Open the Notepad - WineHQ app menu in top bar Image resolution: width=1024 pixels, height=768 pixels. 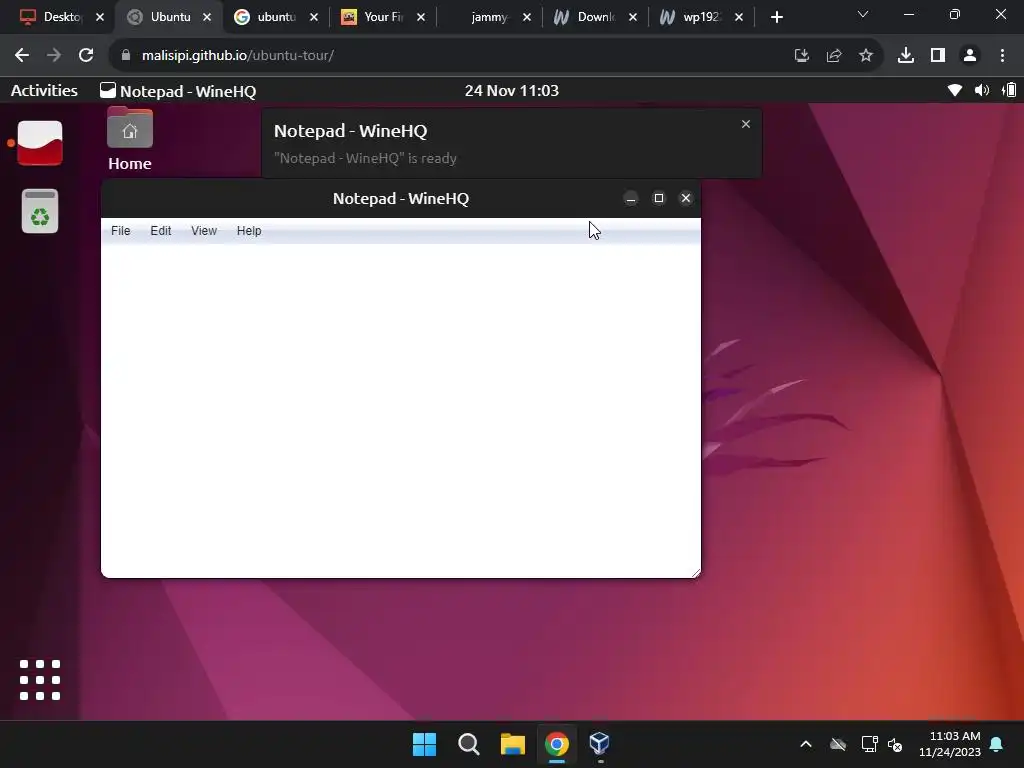click(178, 91)
